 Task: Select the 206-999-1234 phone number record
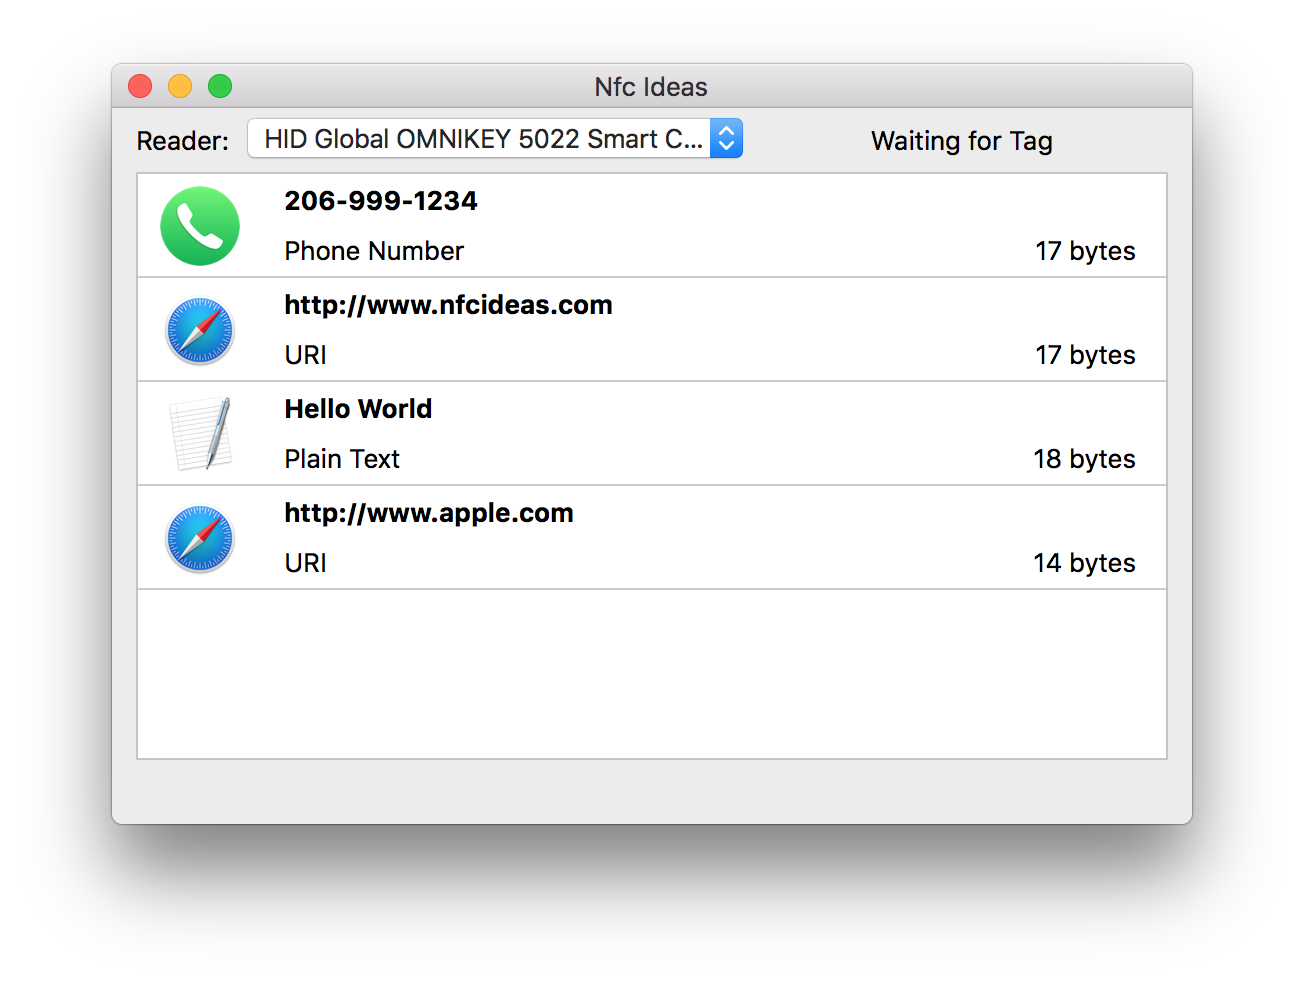(380, 200)
